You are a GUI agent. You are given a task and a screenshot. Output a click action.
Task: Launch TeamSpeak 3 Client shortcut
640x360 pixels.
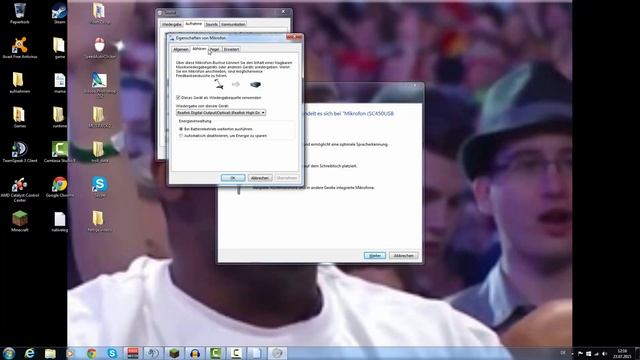click(20, 152)
